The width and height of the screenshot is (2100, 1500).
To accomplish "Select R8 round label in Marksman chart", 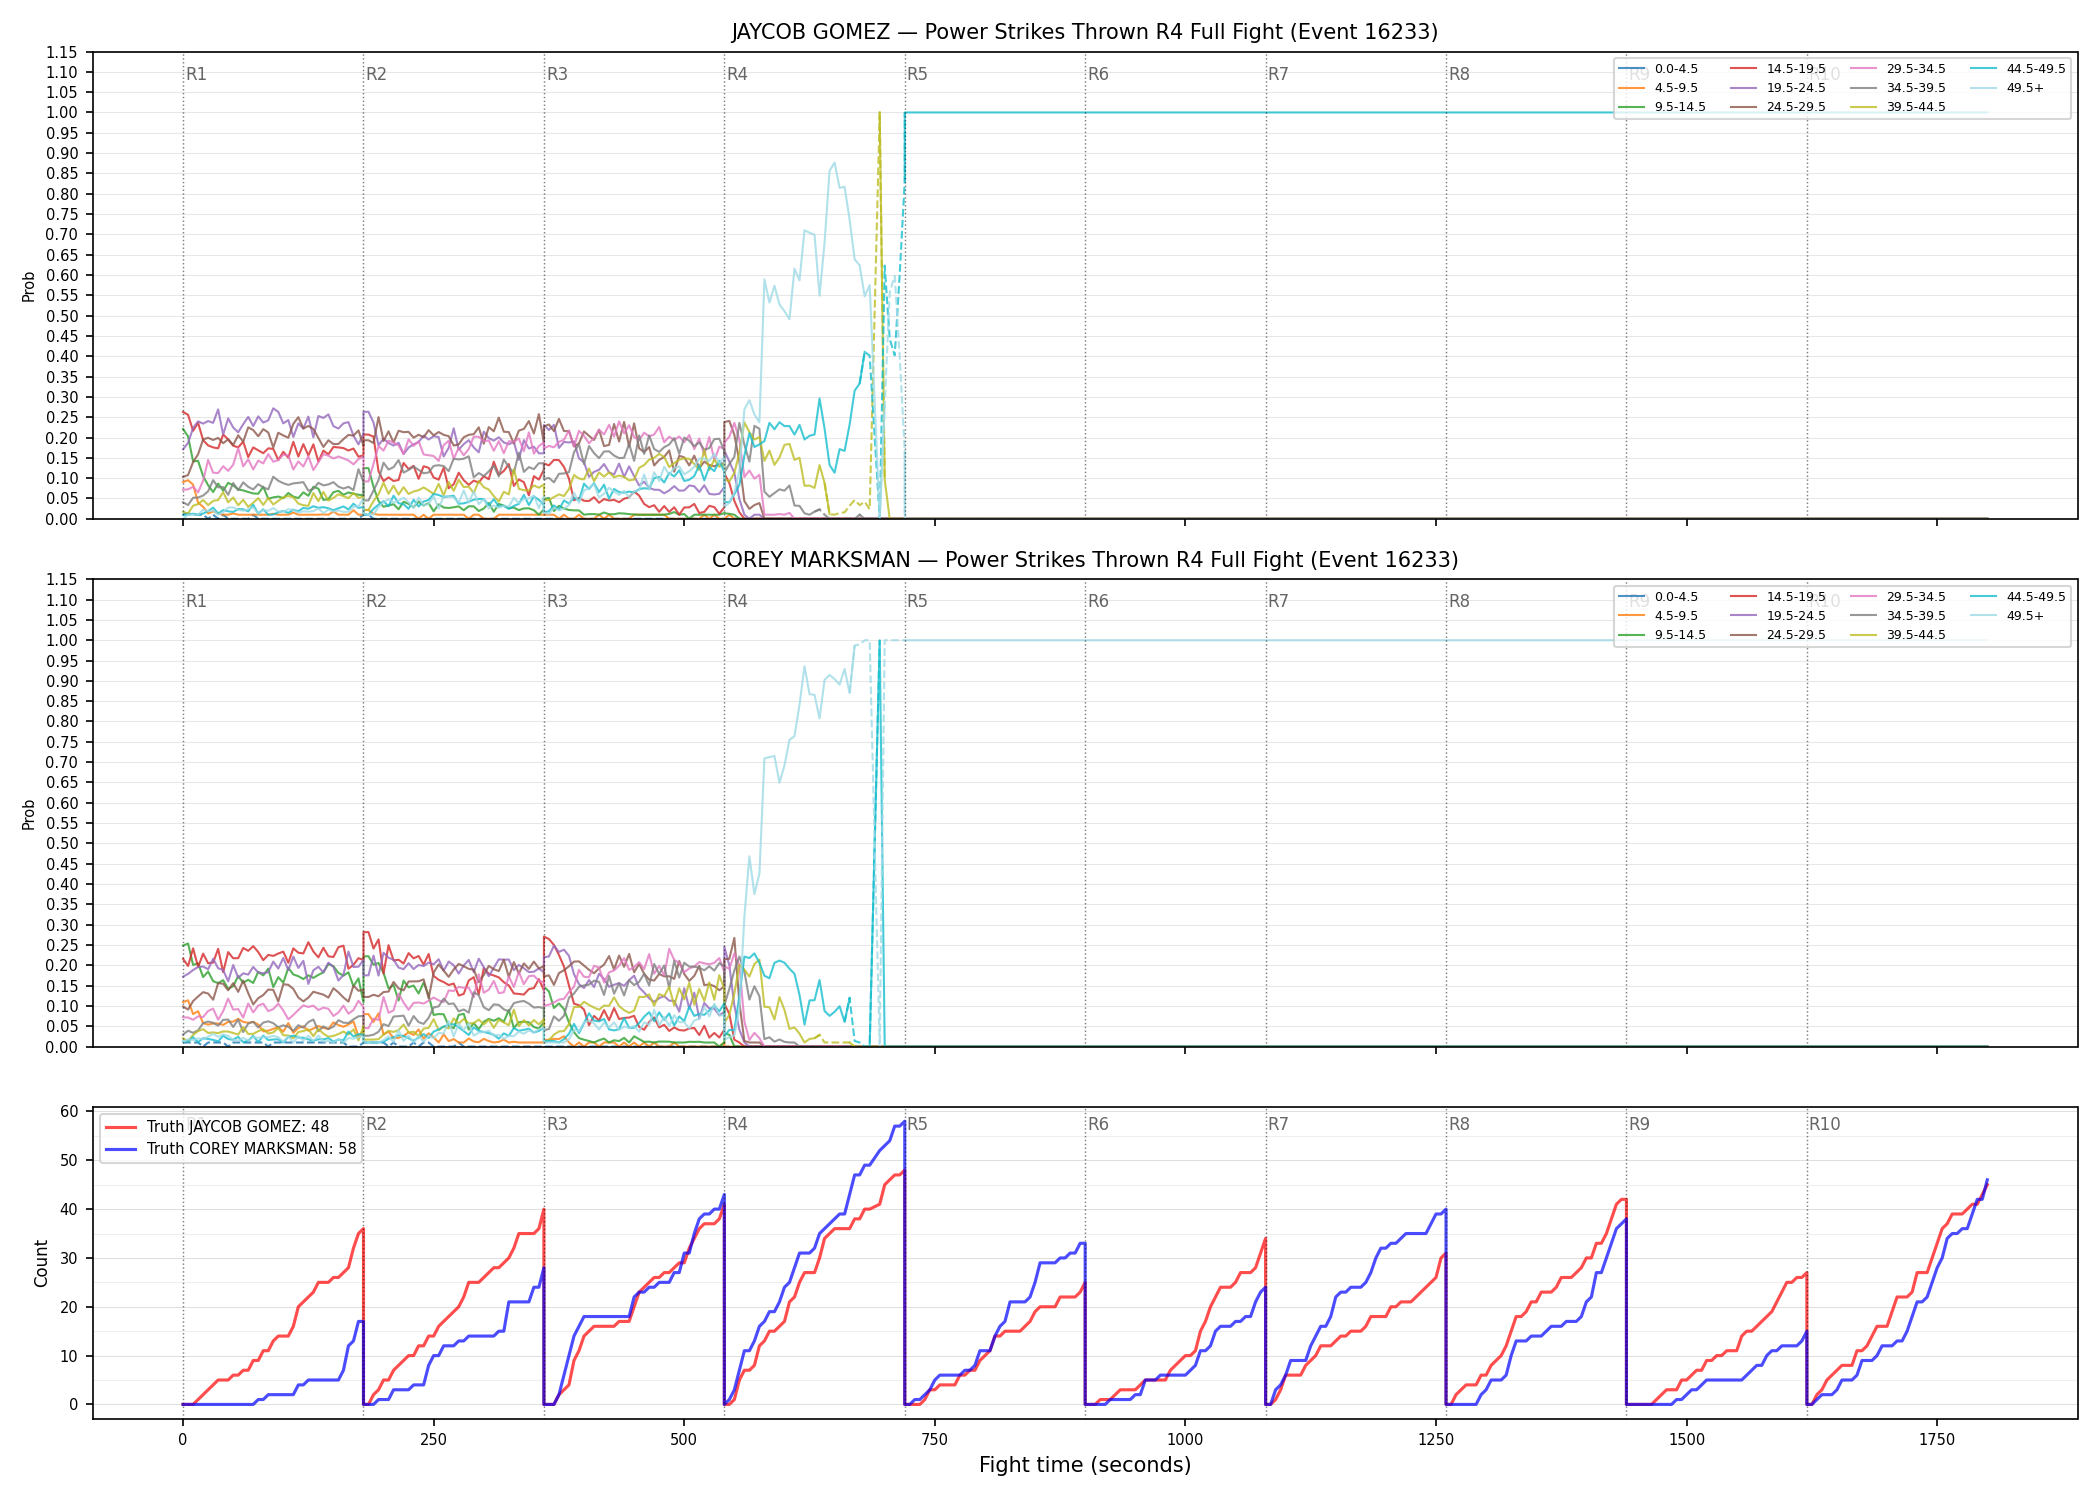I will coord(1459,601).
